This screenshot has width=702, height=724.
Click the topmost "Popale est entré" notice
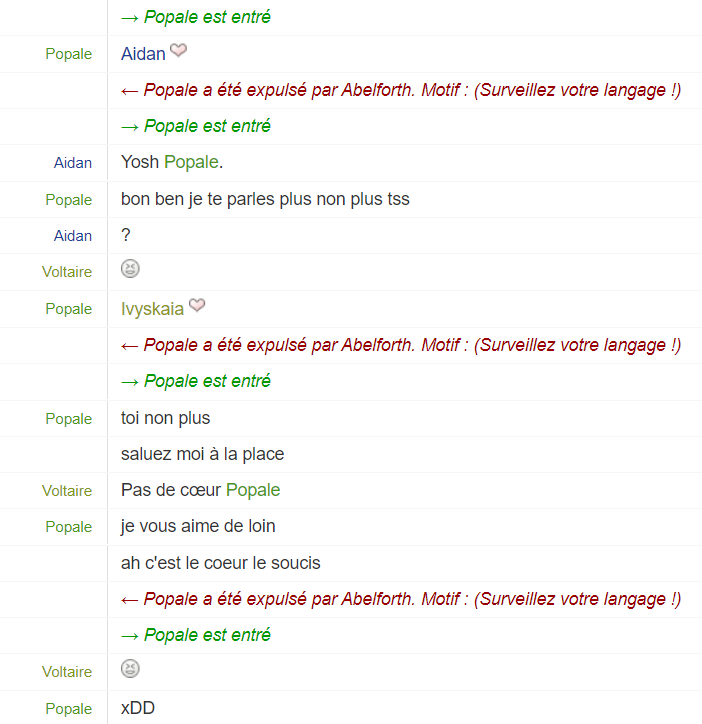(x=208, y=17)
